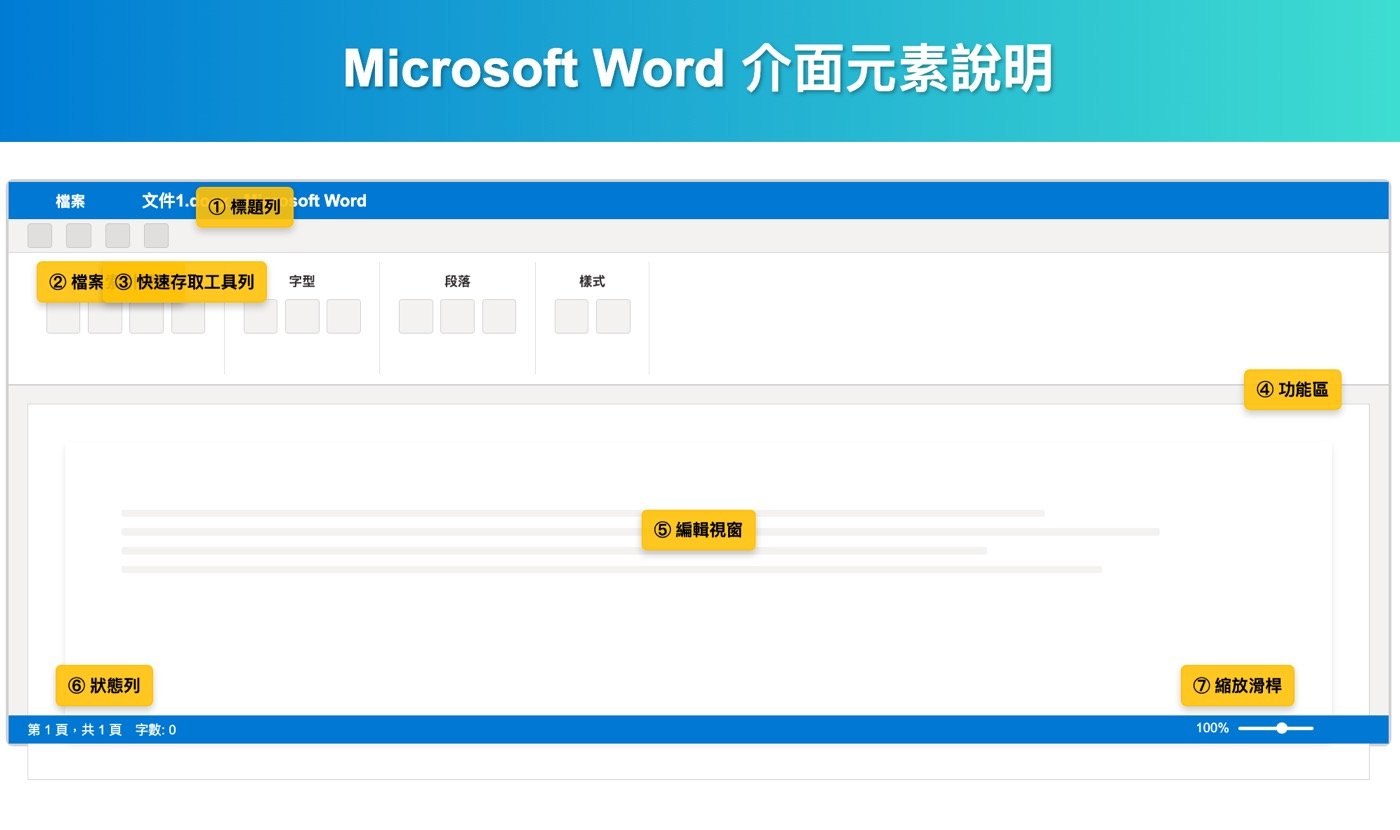Click the last button in 段落 group
This screenshot has width=1400, height=830.
pos(499,316)
